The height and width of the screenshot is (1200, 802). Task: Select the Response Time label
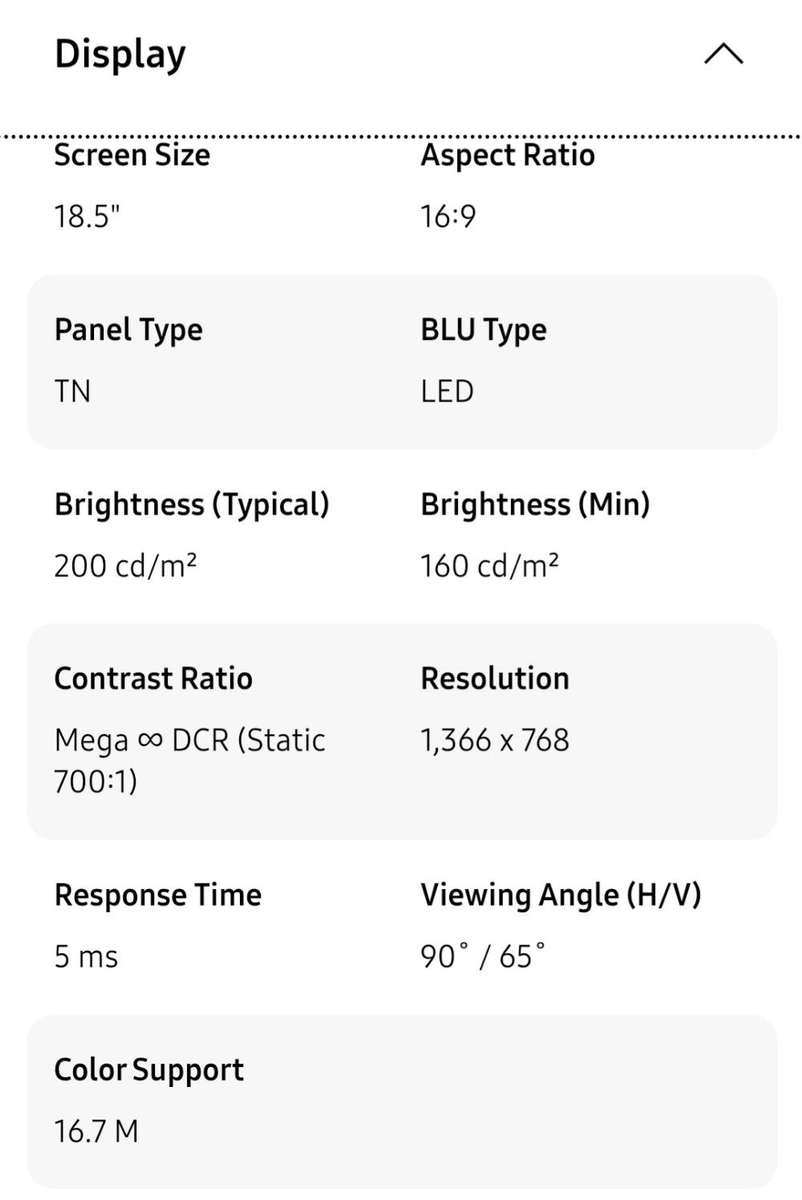click(x=157, y=895)
